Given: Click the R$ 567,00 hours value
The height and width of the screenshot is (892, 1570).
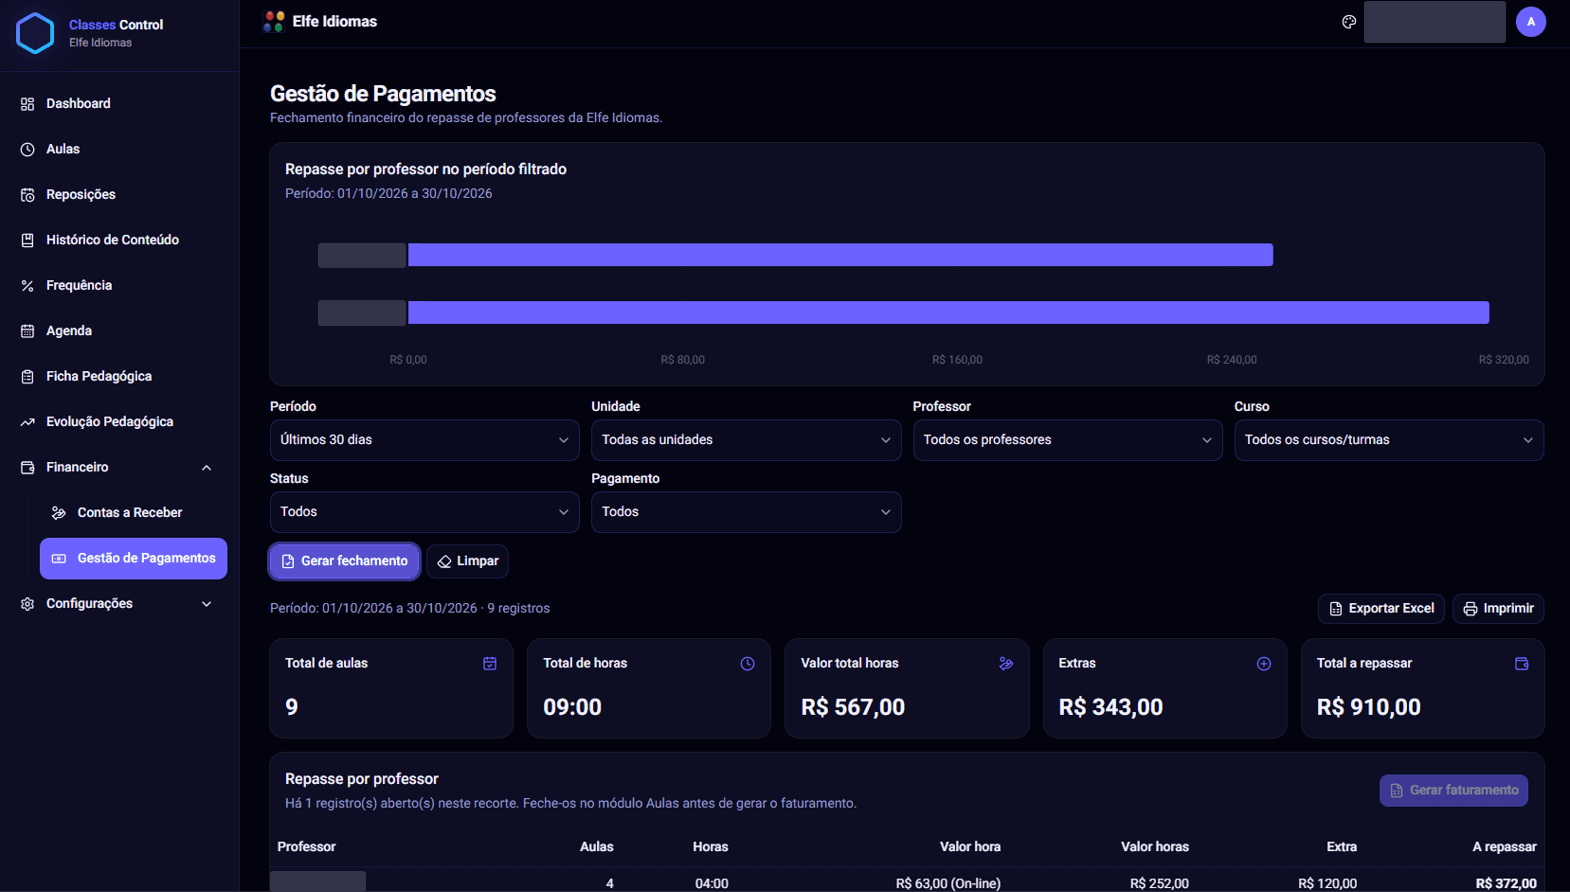Looking at the screenshot, I should click(853, 707).
